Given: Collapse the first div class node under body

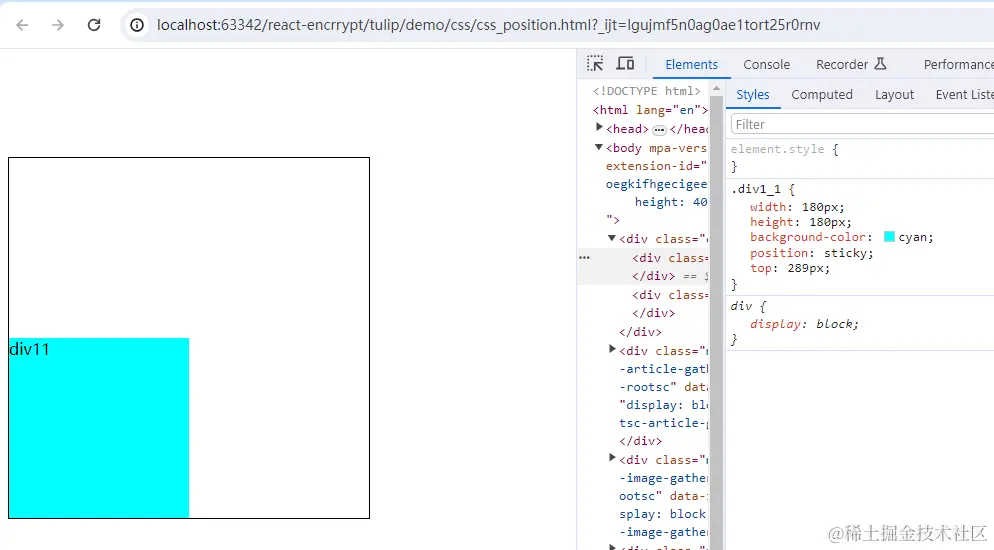Looking at the screenshot, I should coord(612,238).
